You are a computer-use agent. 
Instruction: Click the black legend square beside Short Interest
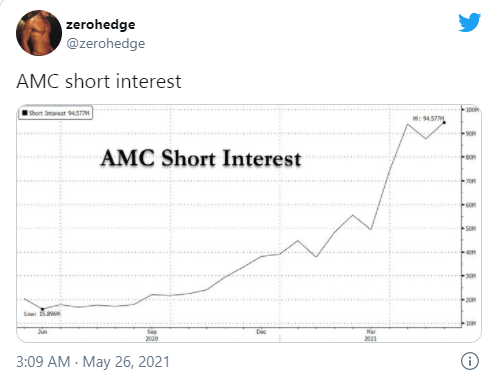(x=25, y=113)
